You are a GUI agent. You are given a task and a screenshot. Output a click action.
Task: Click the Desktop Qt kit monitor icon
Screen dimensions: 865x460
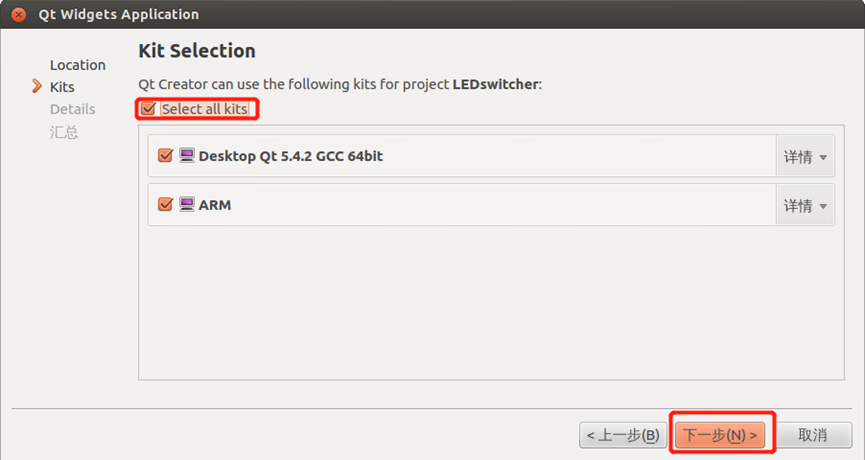click(186, 156)
